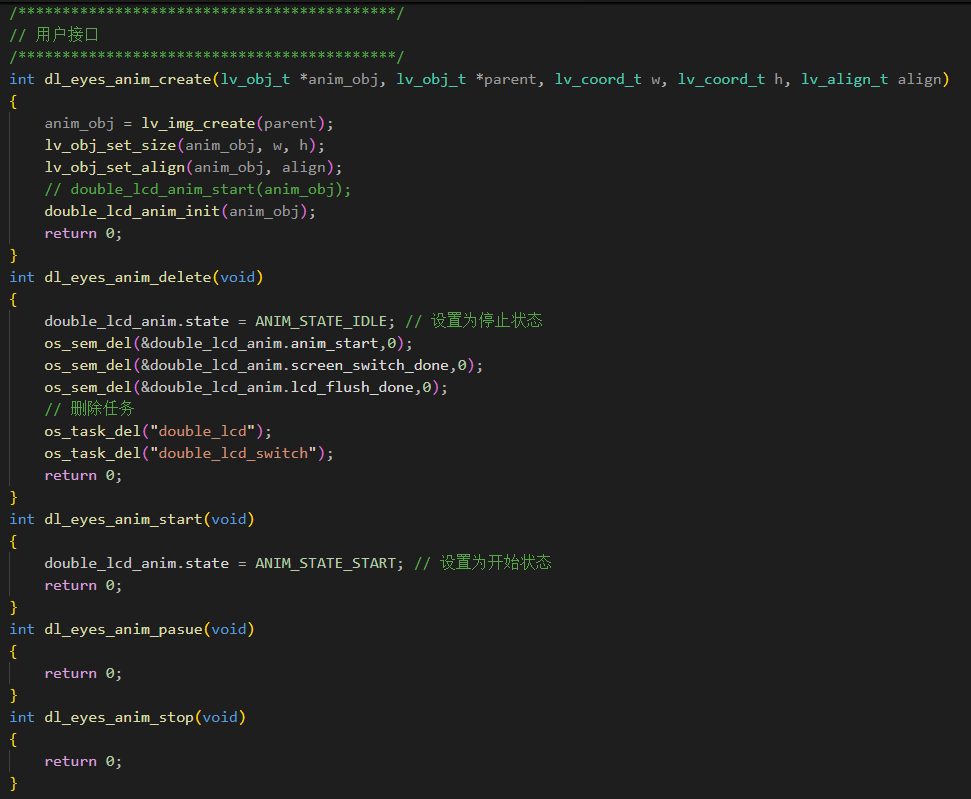The image size is (971, 799).
Task: Click 'anim_start' in the first os_sem_del call
Action: click(334, 343)
